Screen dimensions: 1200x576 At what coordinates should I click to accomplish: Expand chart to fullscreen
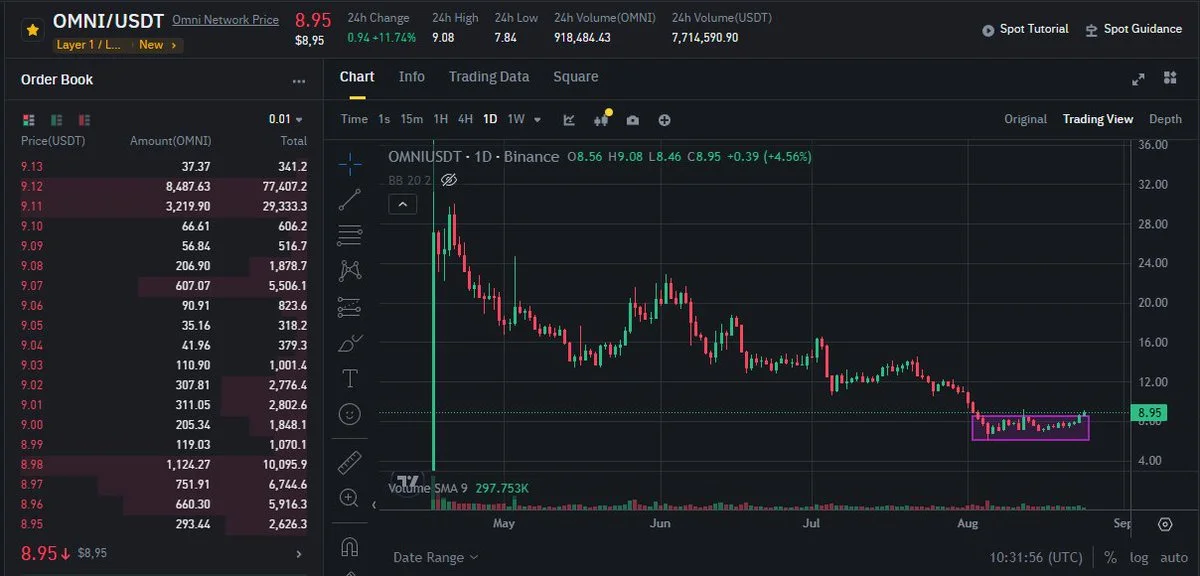[x=1138, y=79]
